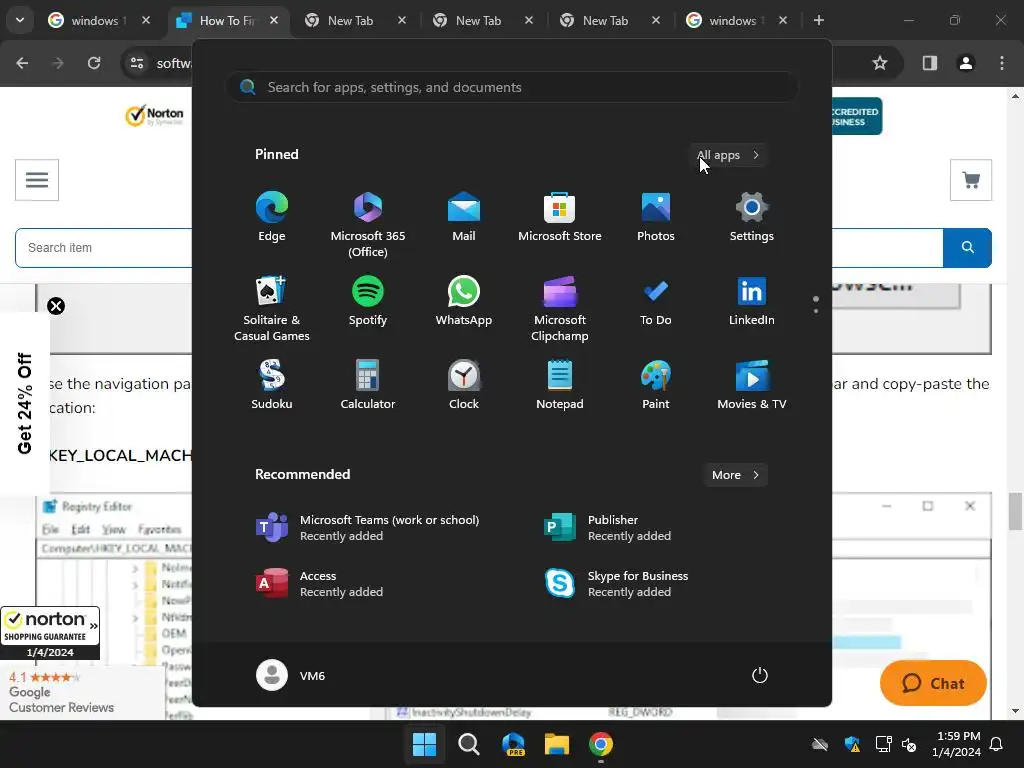Click the Start menu page indicator dots
Screen dimensions: 1024x768
(x=816, y=304)
